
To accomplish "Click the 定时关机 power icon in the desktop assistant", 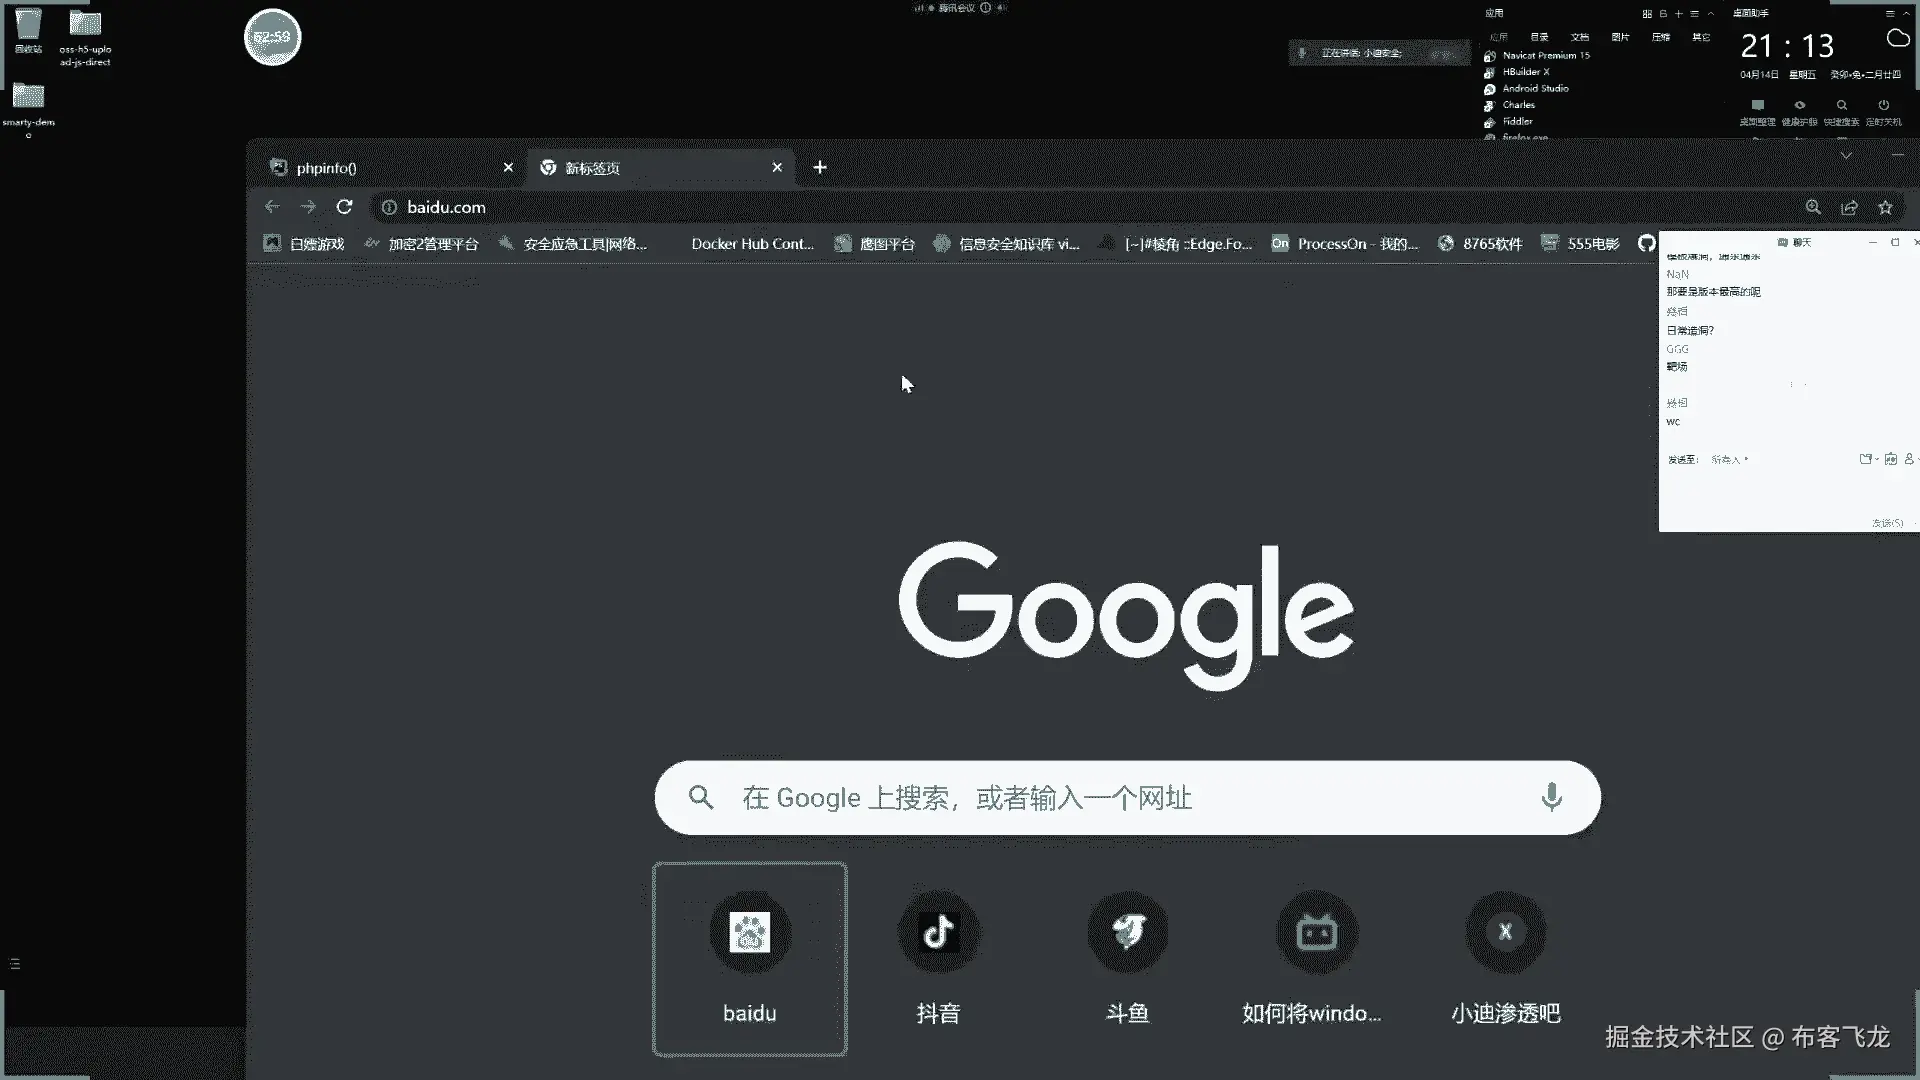I will tap(1883, 106).
